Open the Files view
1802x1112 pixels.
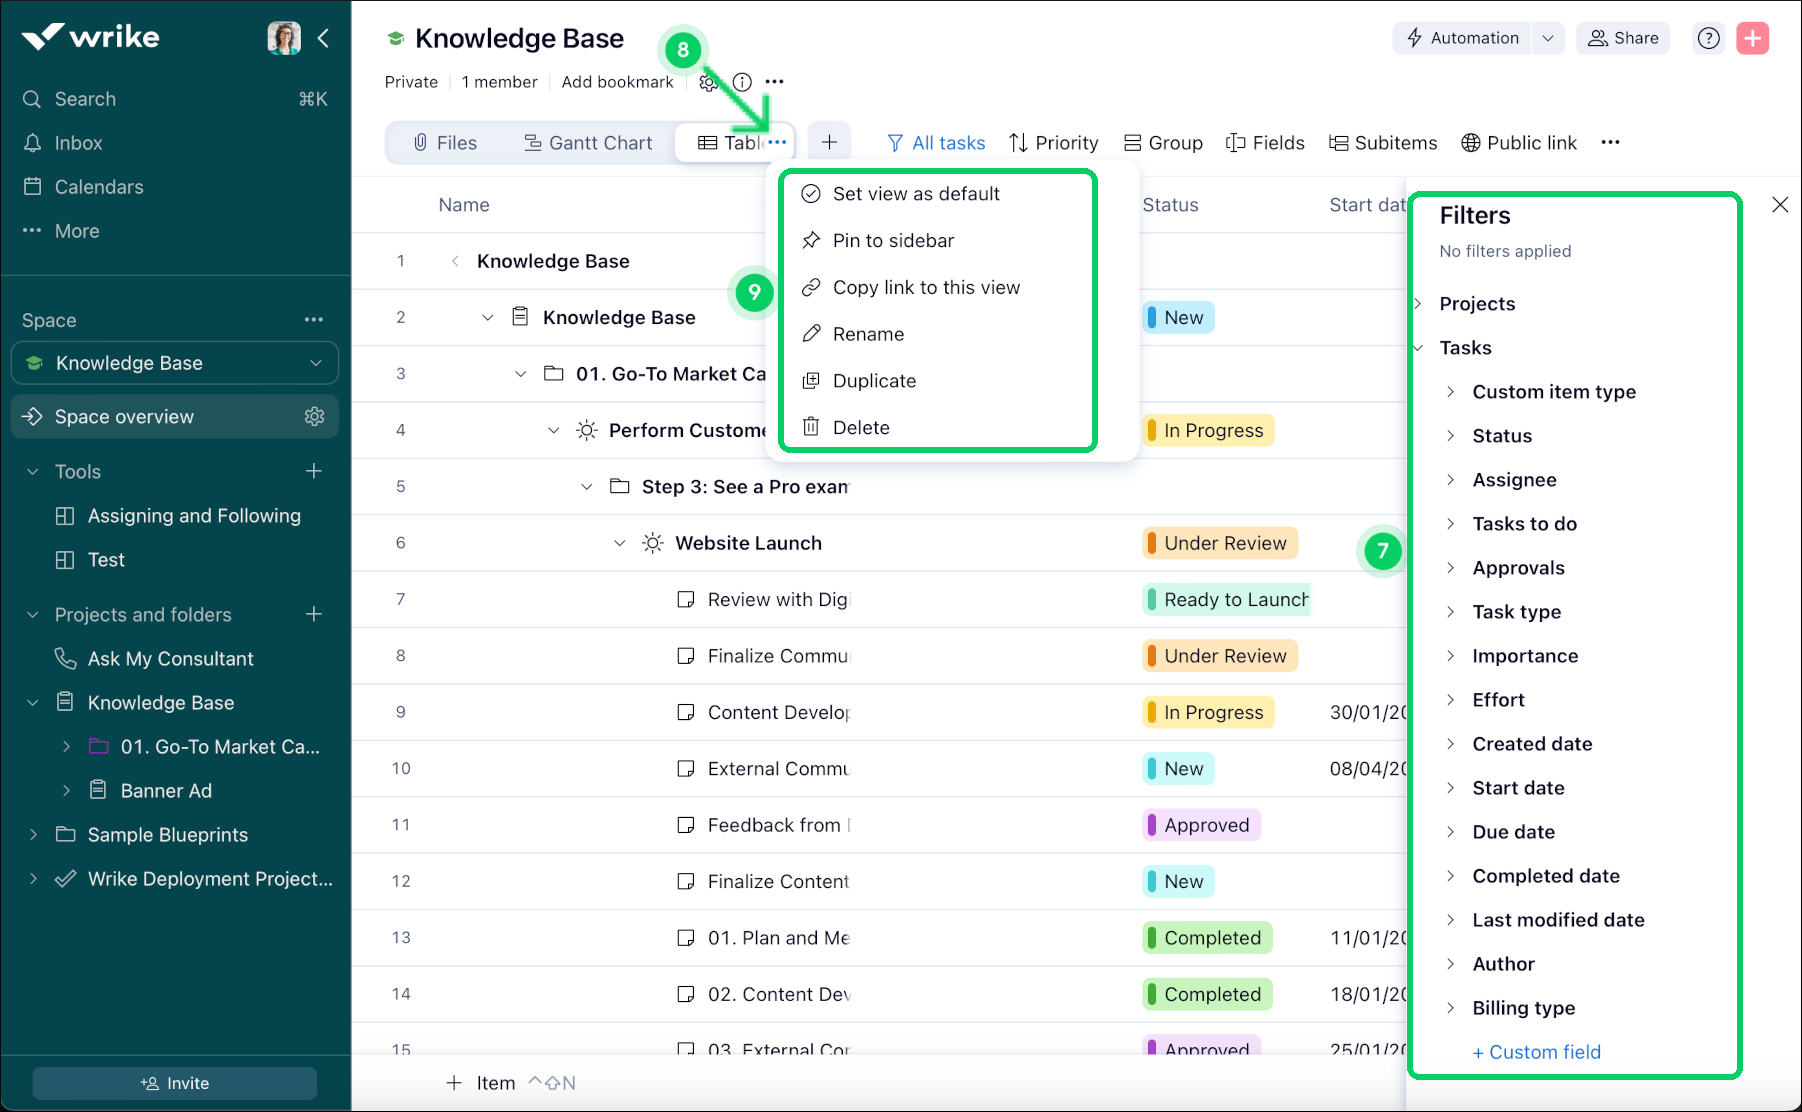coord(445,142)
